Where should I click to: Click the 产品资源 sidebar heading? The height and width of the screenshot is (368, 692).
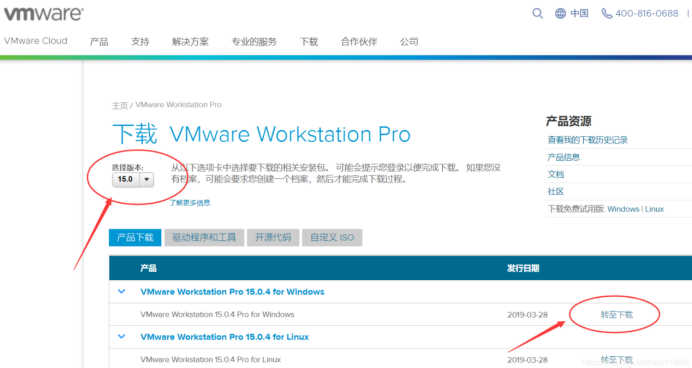(568, 121)
